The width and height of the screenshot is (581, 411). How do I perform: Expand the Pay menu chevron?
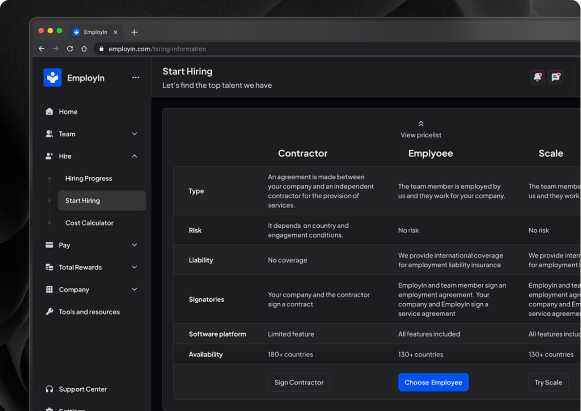pos(135,245)
